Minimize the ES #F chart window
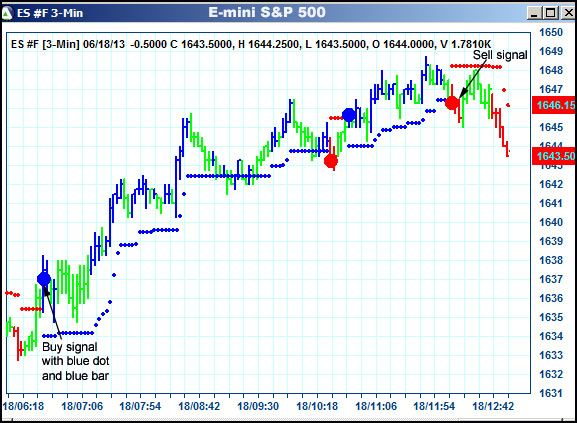 534,14
